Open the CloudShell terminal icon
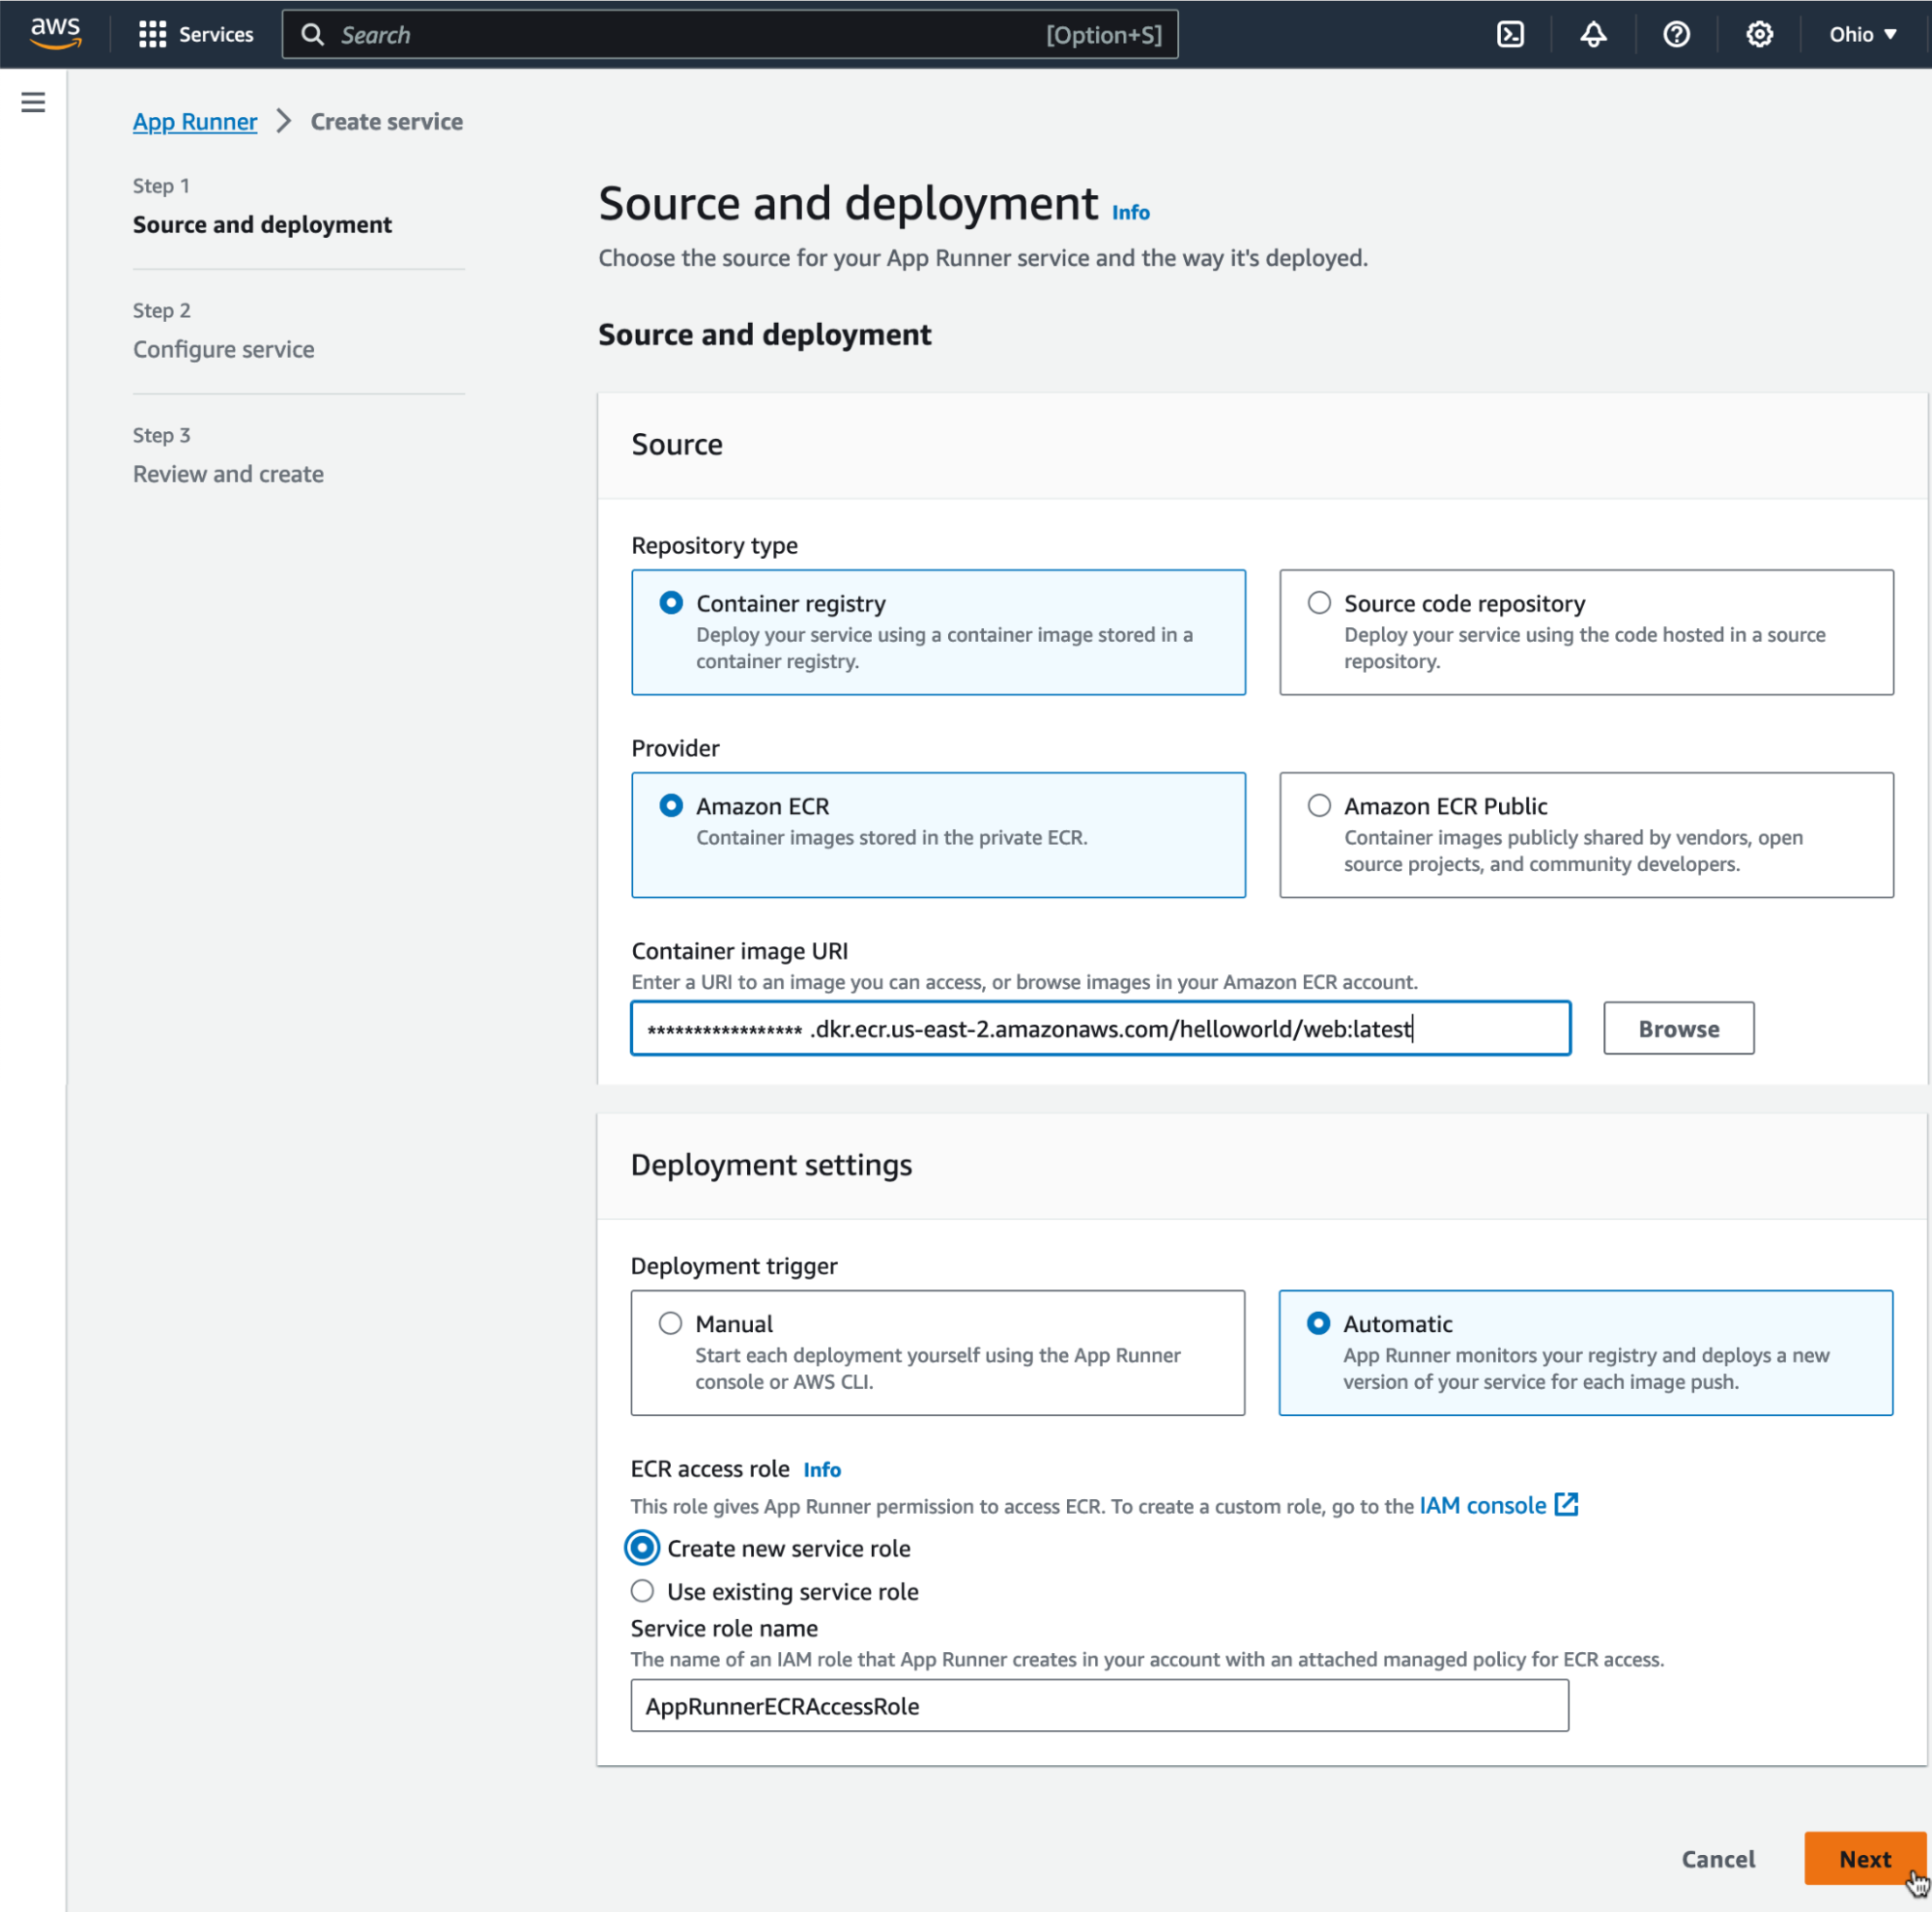Viewport: 1932px width, 1912px height. coord(1510,34)
